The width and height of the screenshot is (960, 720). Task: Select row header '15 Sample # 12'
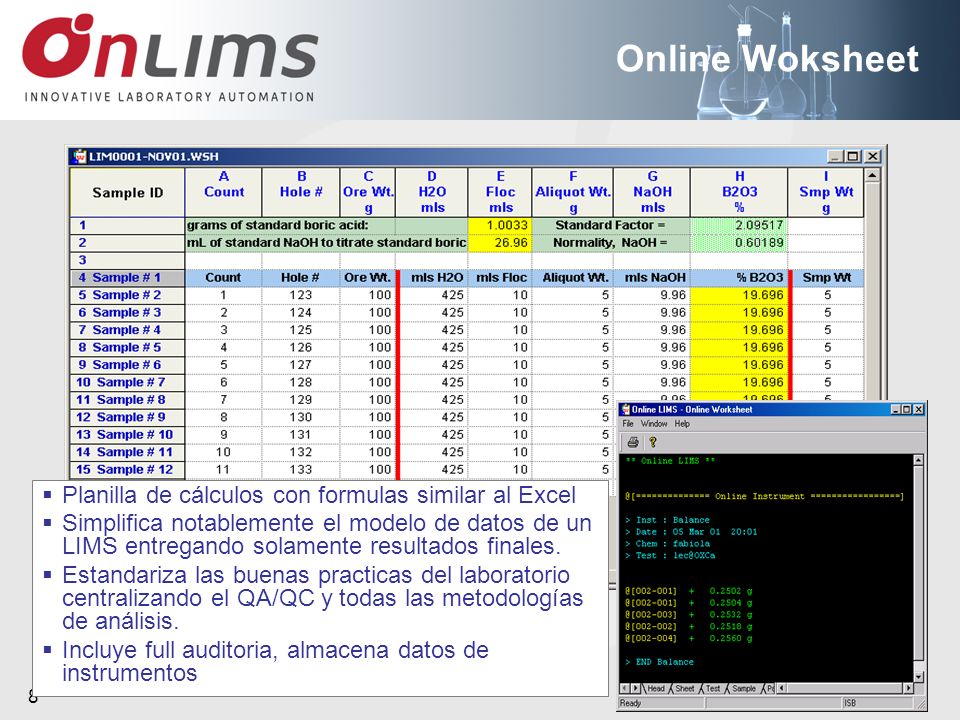[x=127, y=470]
